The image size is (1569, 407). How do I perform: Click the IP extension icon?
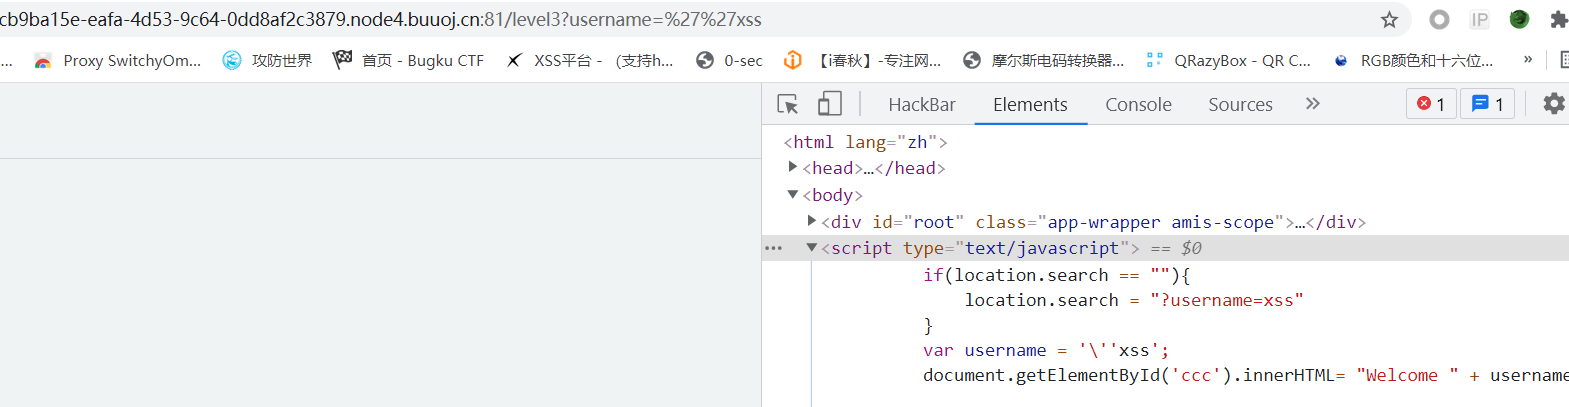pos(1479,20)
